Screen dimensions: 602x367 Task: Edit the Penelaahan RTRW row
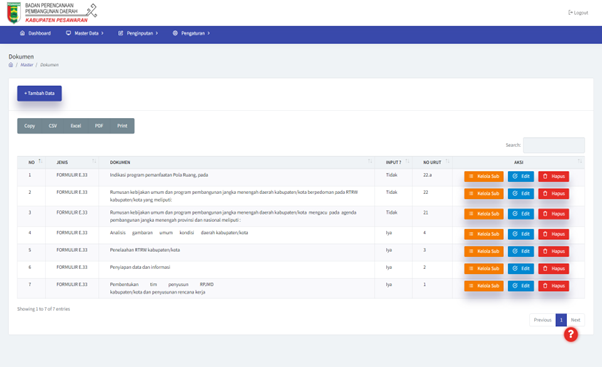pos(521,251)
